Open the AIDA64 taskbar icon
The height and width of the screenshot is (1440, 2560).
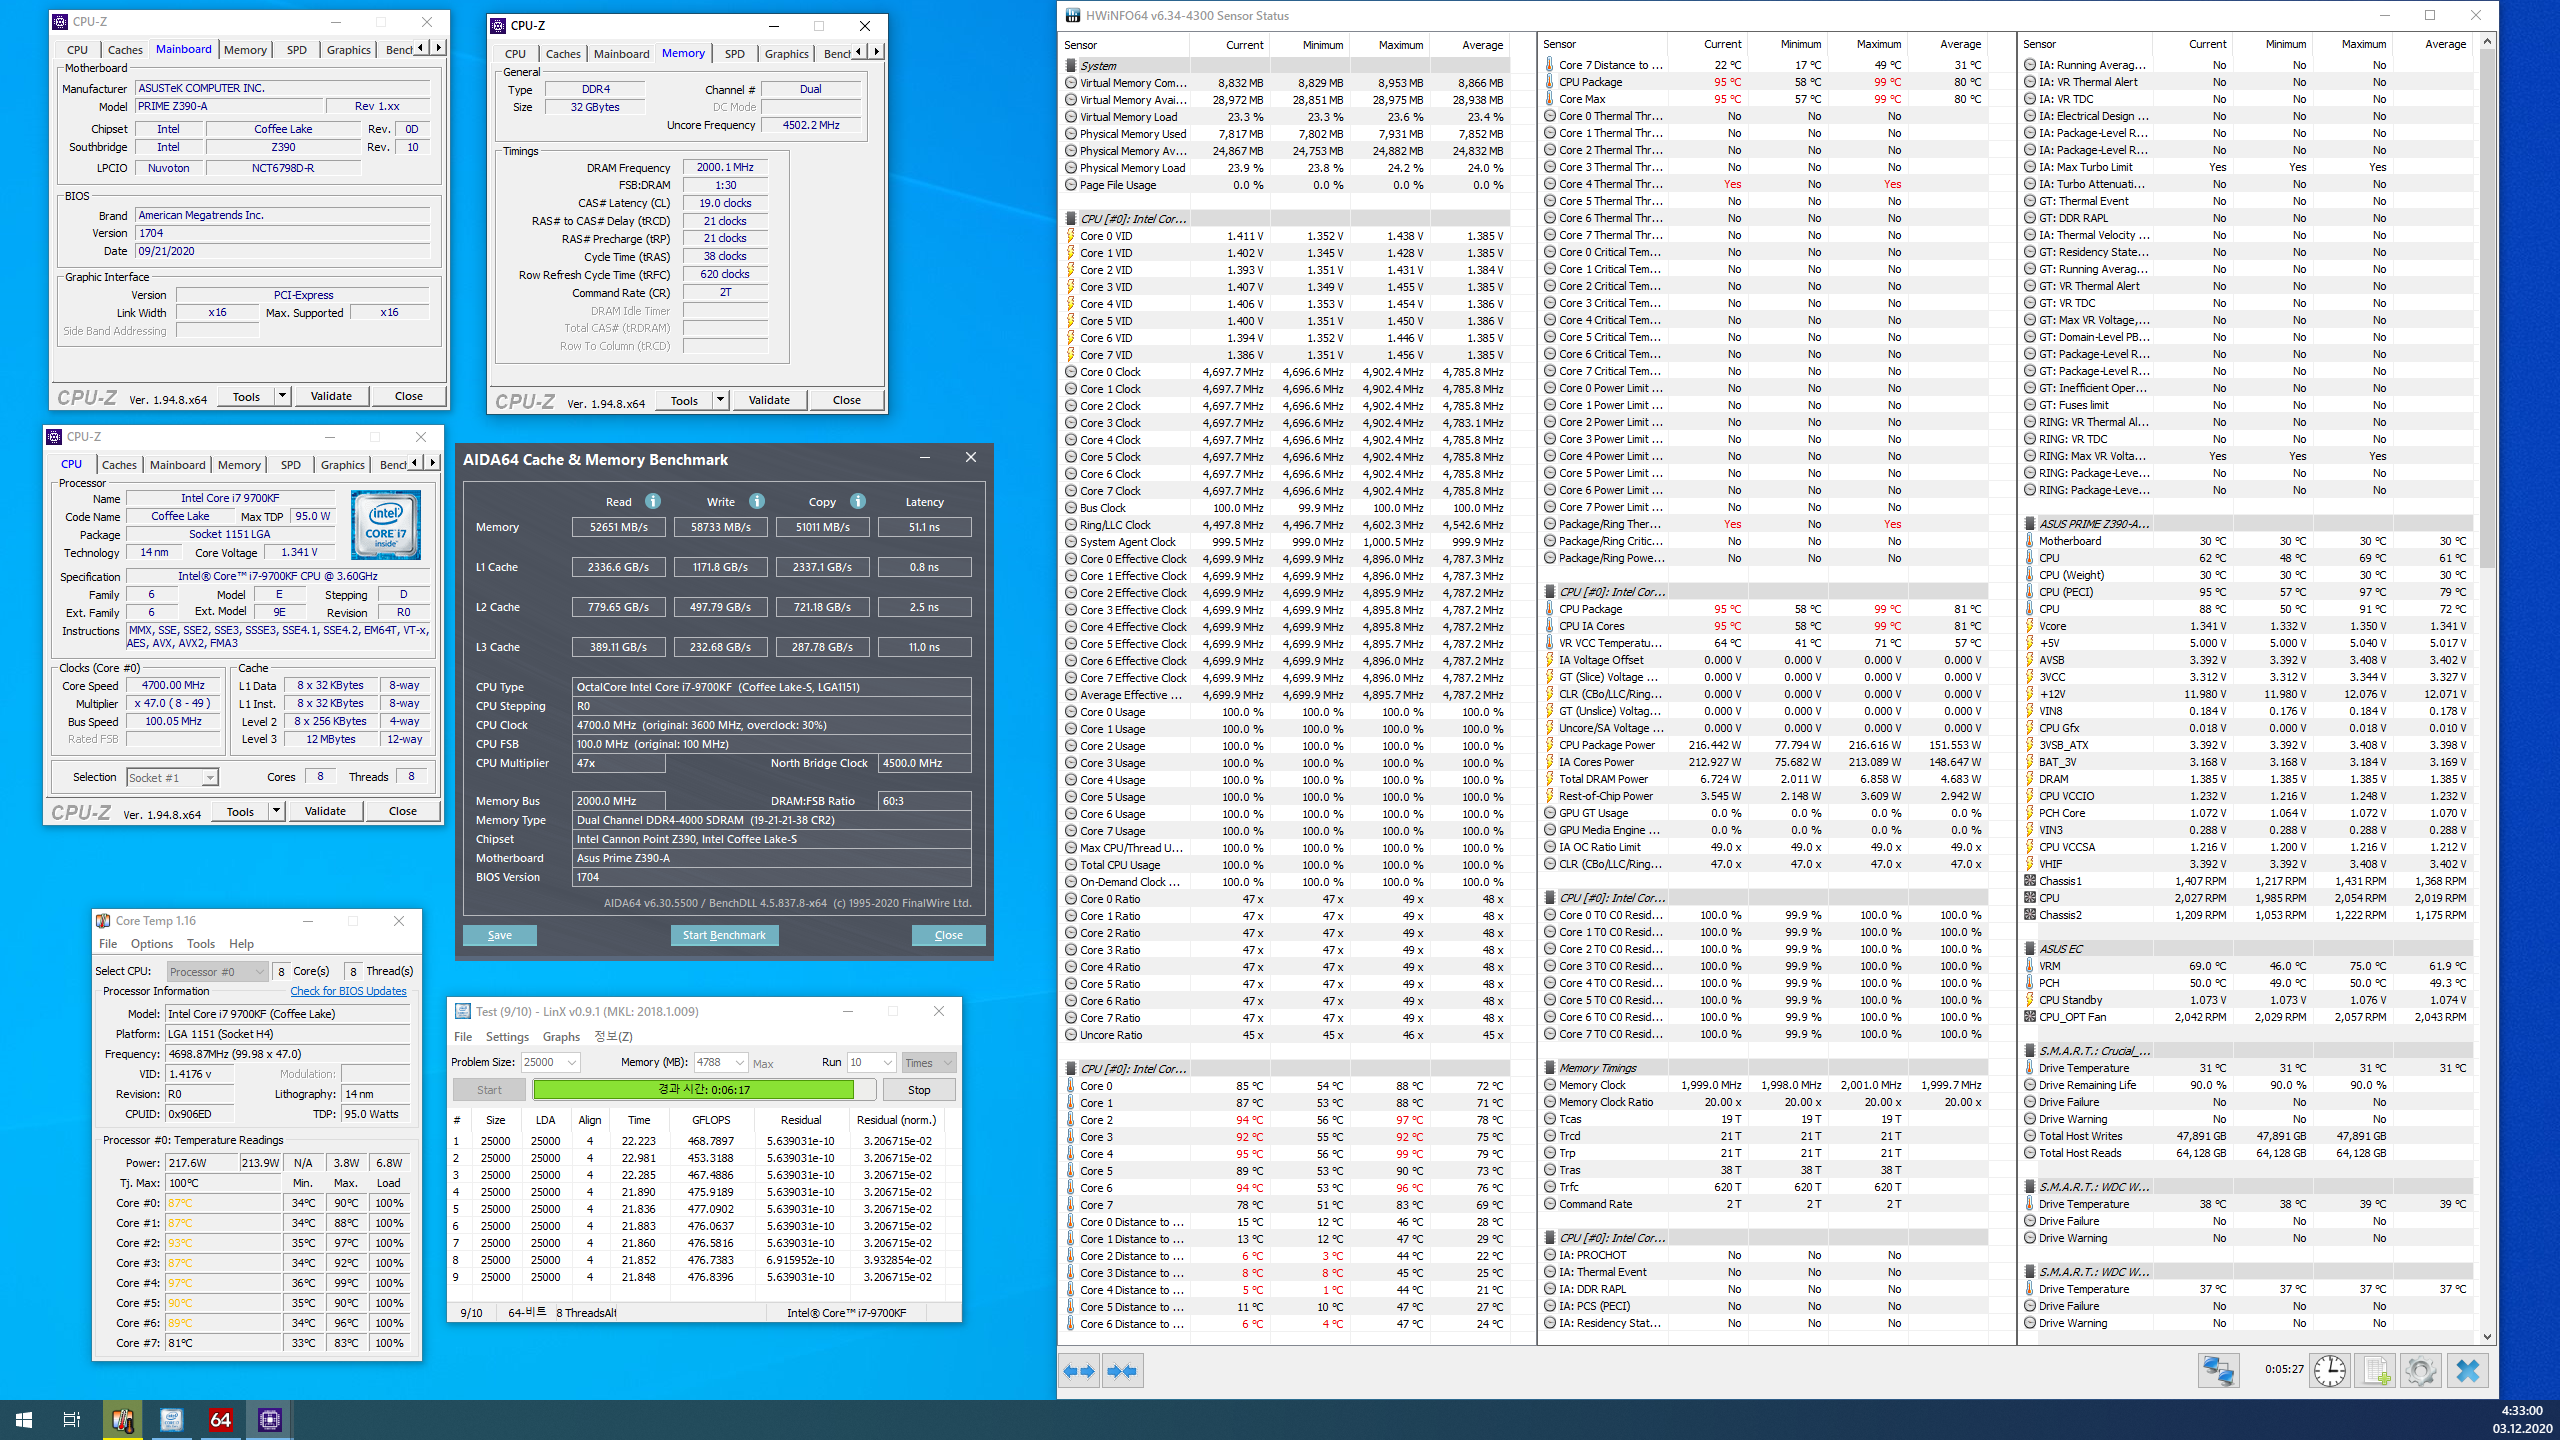point(220,1419)
